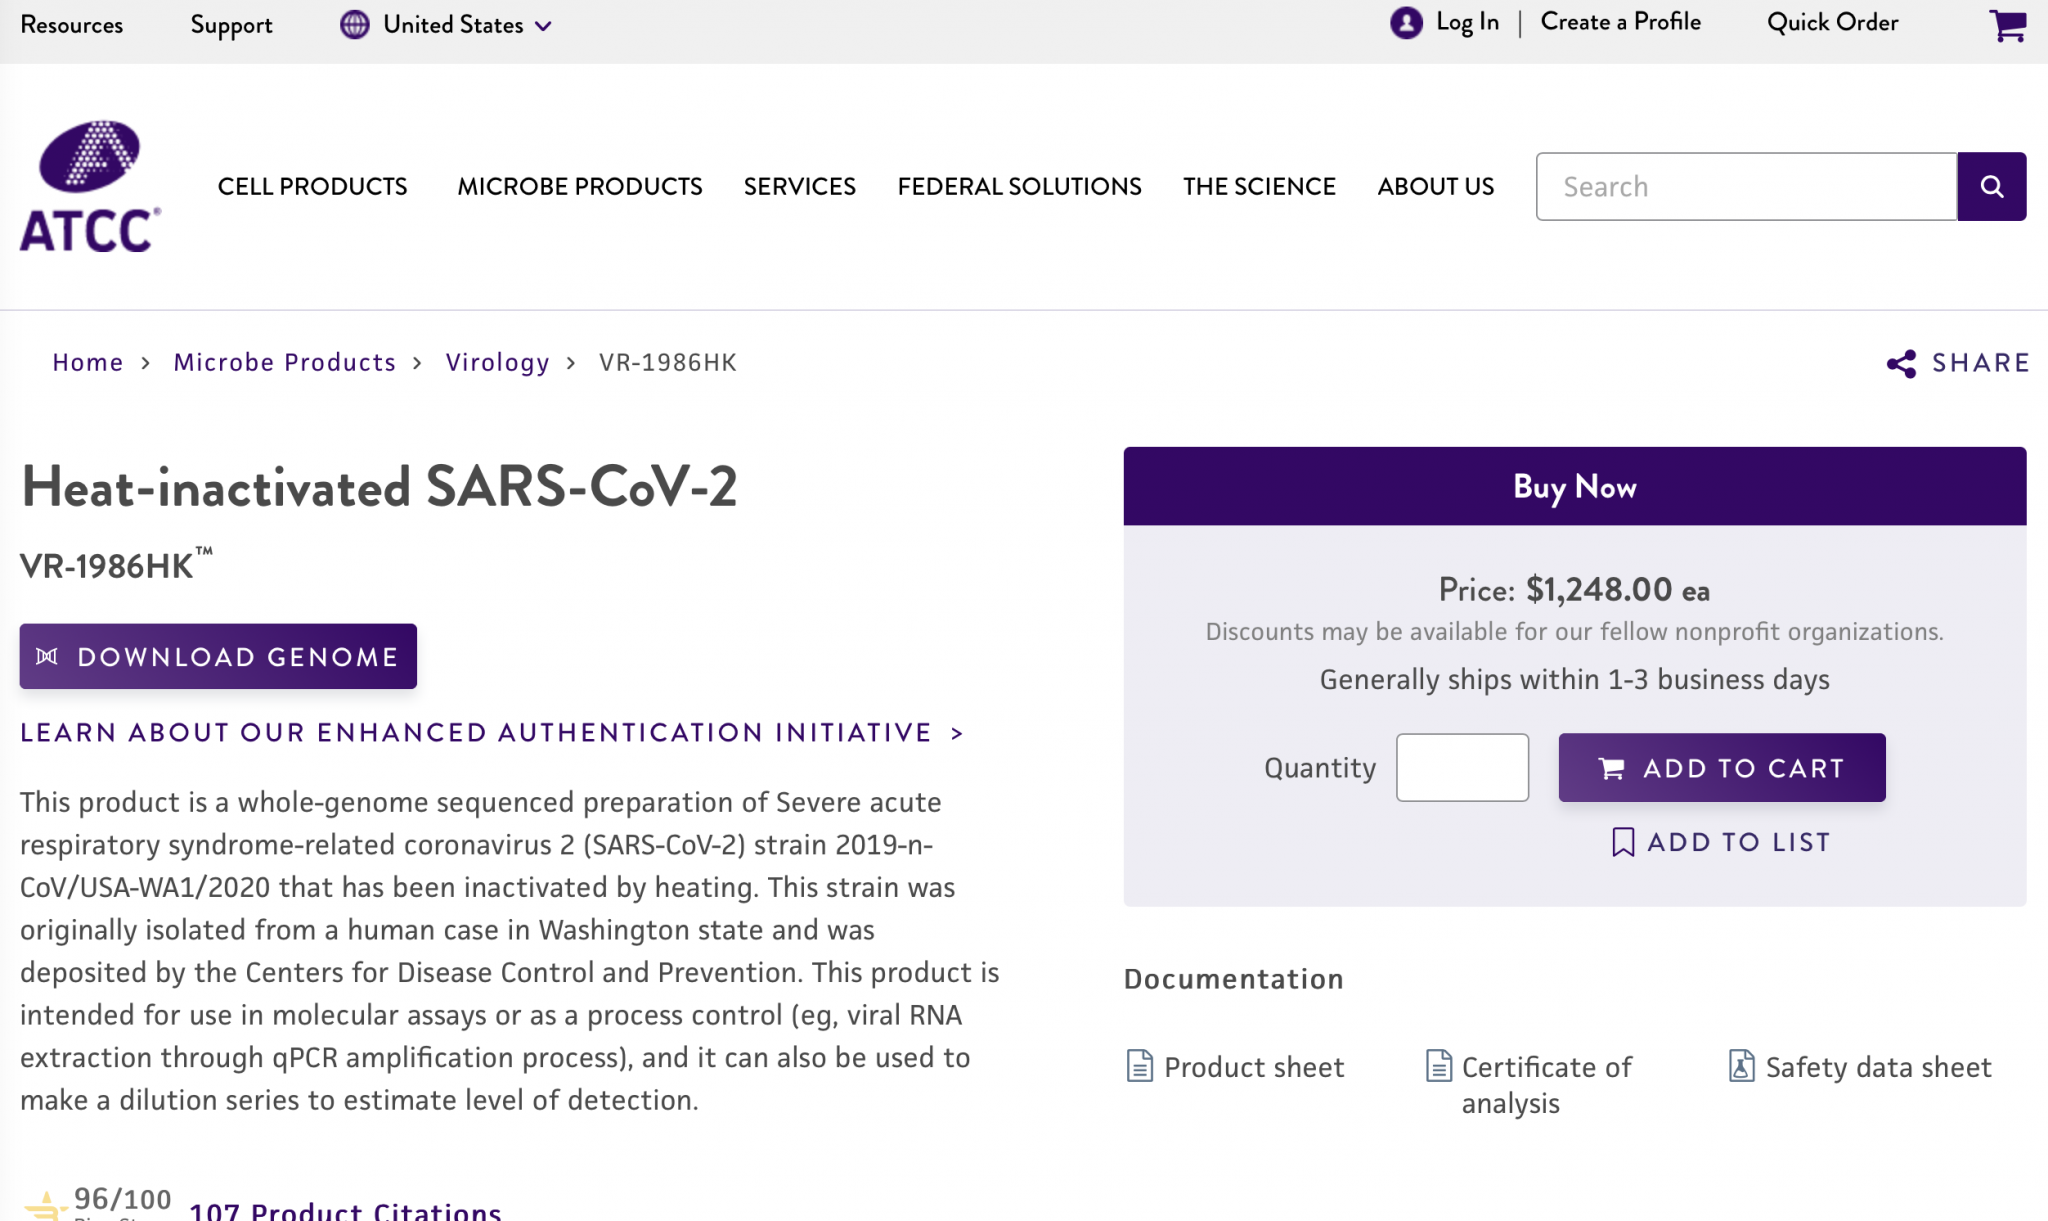The height and width of the screenshot is (1221, 2048).
Task: Focus the Quantity input field
Action: (1462, 768)
